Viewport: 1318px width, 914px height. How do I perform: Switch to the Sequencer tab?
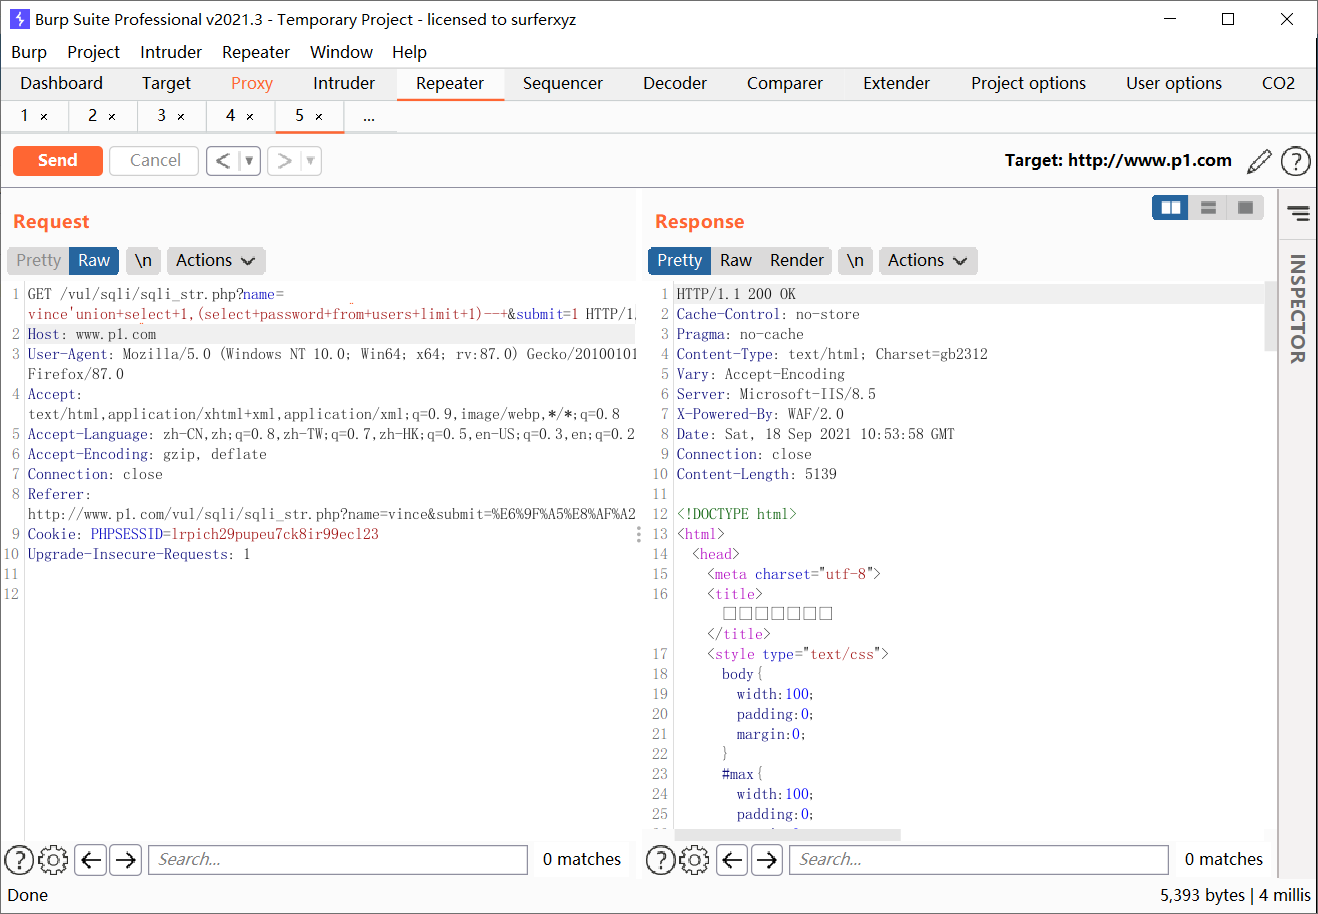[x=562, y=84]
